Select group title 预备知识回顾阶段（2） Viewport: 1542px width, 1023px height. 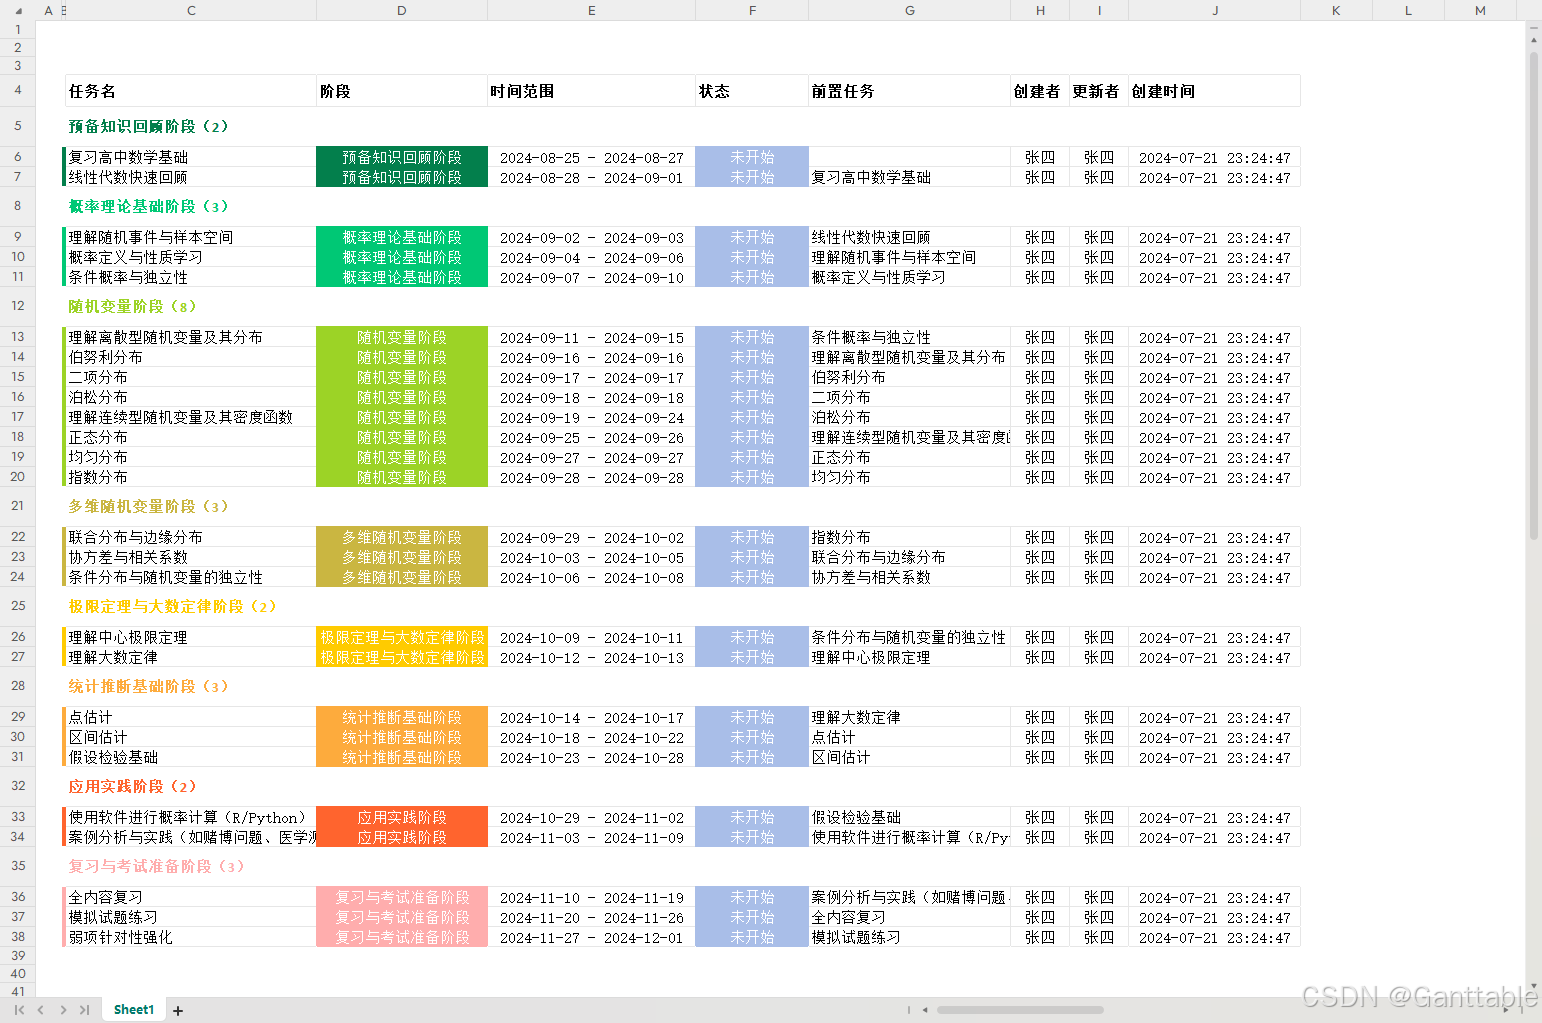[x=149, y=126]
